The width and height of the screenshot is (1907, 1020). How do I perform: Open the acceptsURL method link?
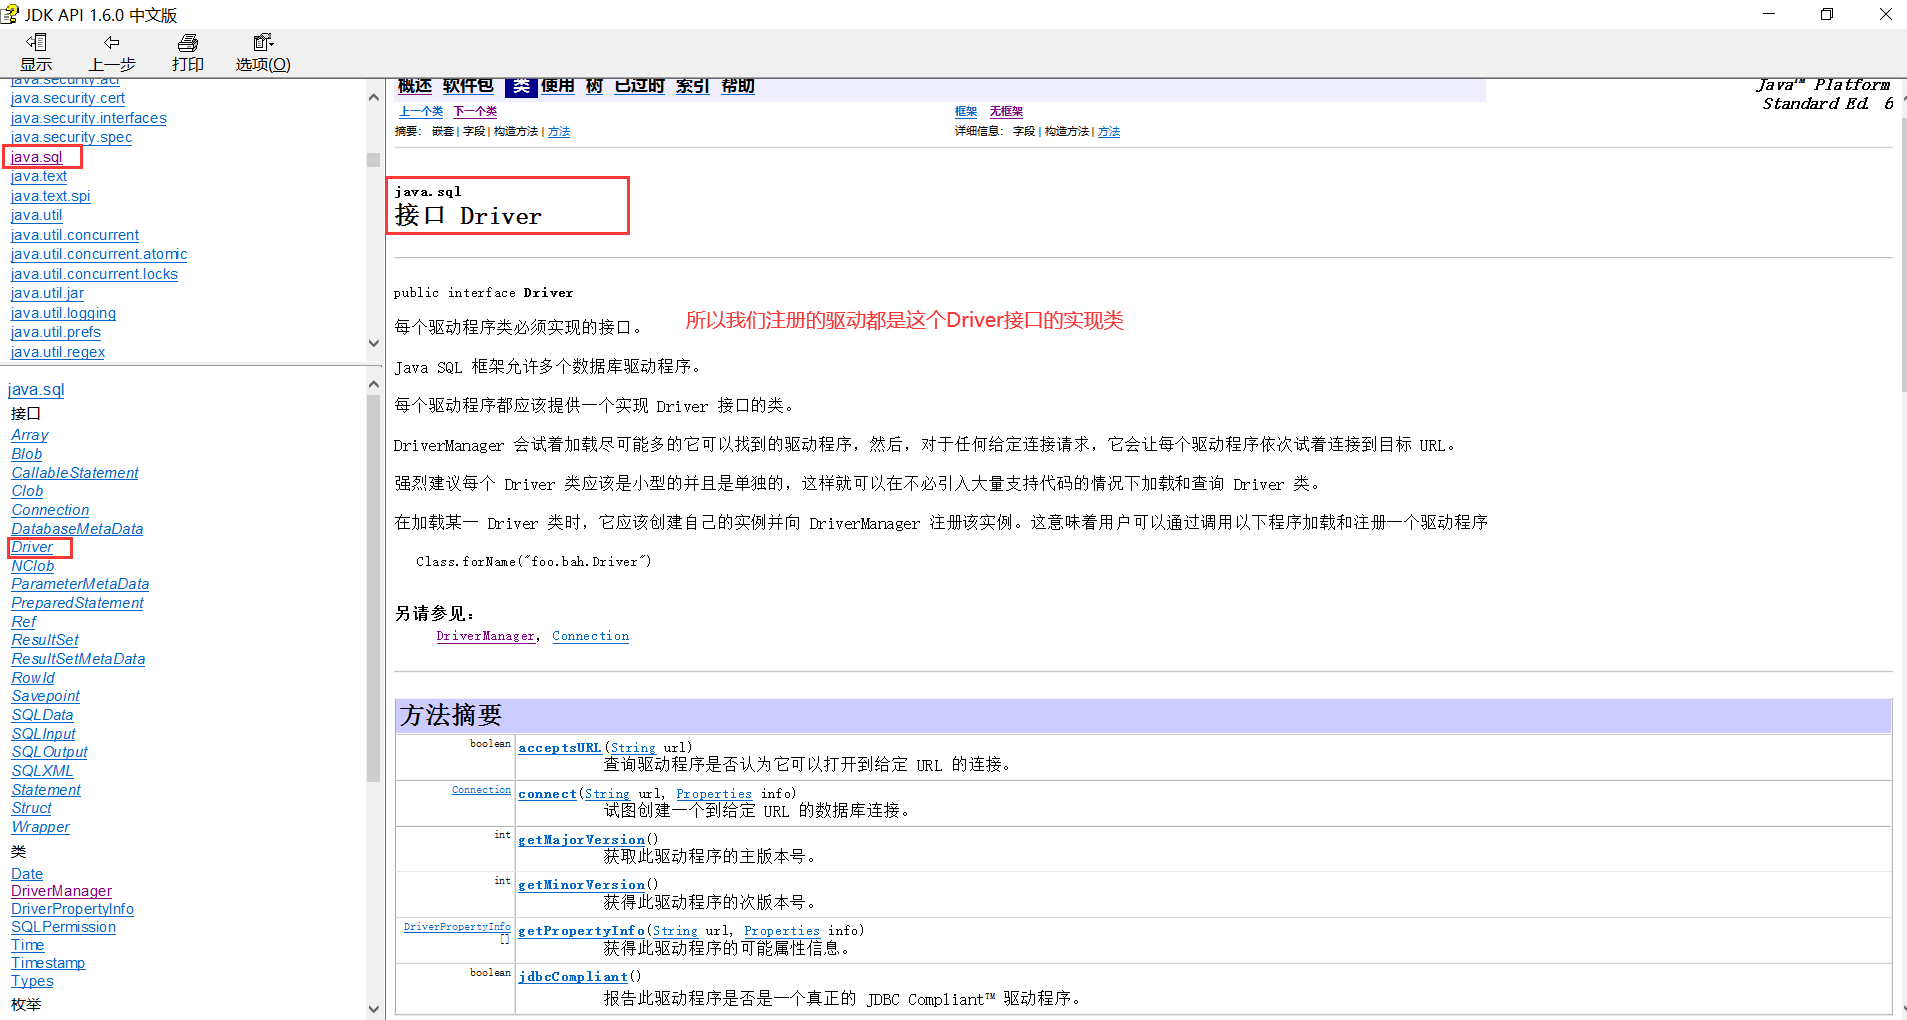559,748
